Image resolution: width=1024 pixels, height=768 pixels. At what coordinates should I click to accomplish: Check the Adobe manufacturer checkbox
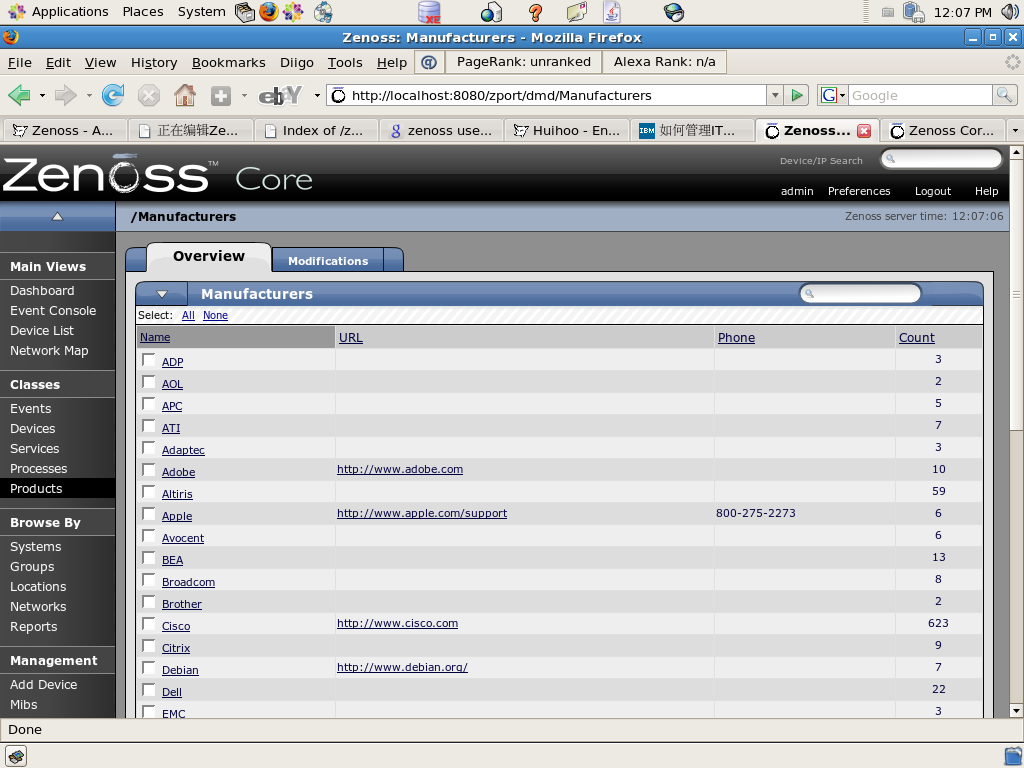pyautogui.click(x=149, y=470)
